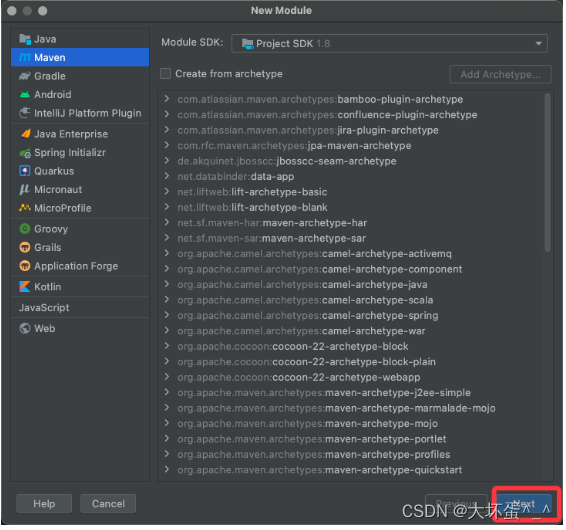Expand jpa-maven-archetype entry
Viewport: 566px width, 530px height.
[x=167, y=145]
